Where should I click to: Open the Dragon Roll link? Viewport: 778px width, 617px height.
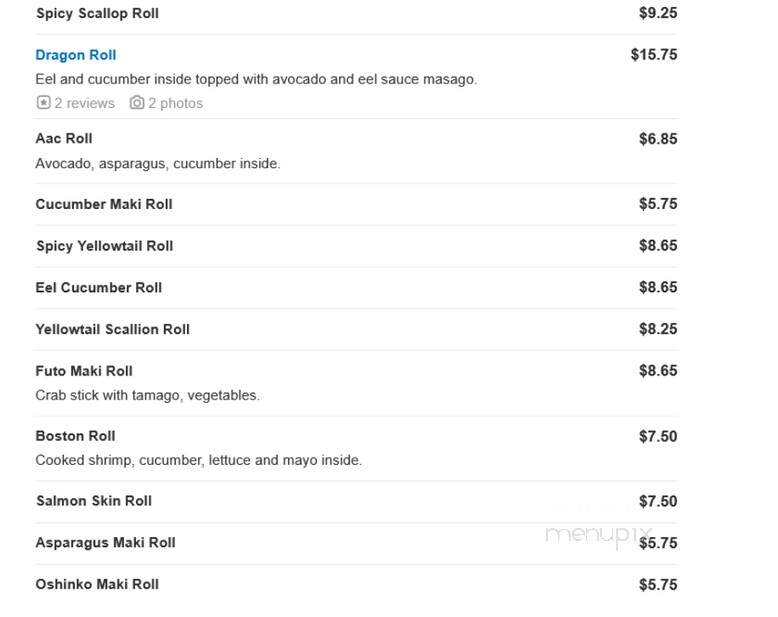[x=75, y=55]
